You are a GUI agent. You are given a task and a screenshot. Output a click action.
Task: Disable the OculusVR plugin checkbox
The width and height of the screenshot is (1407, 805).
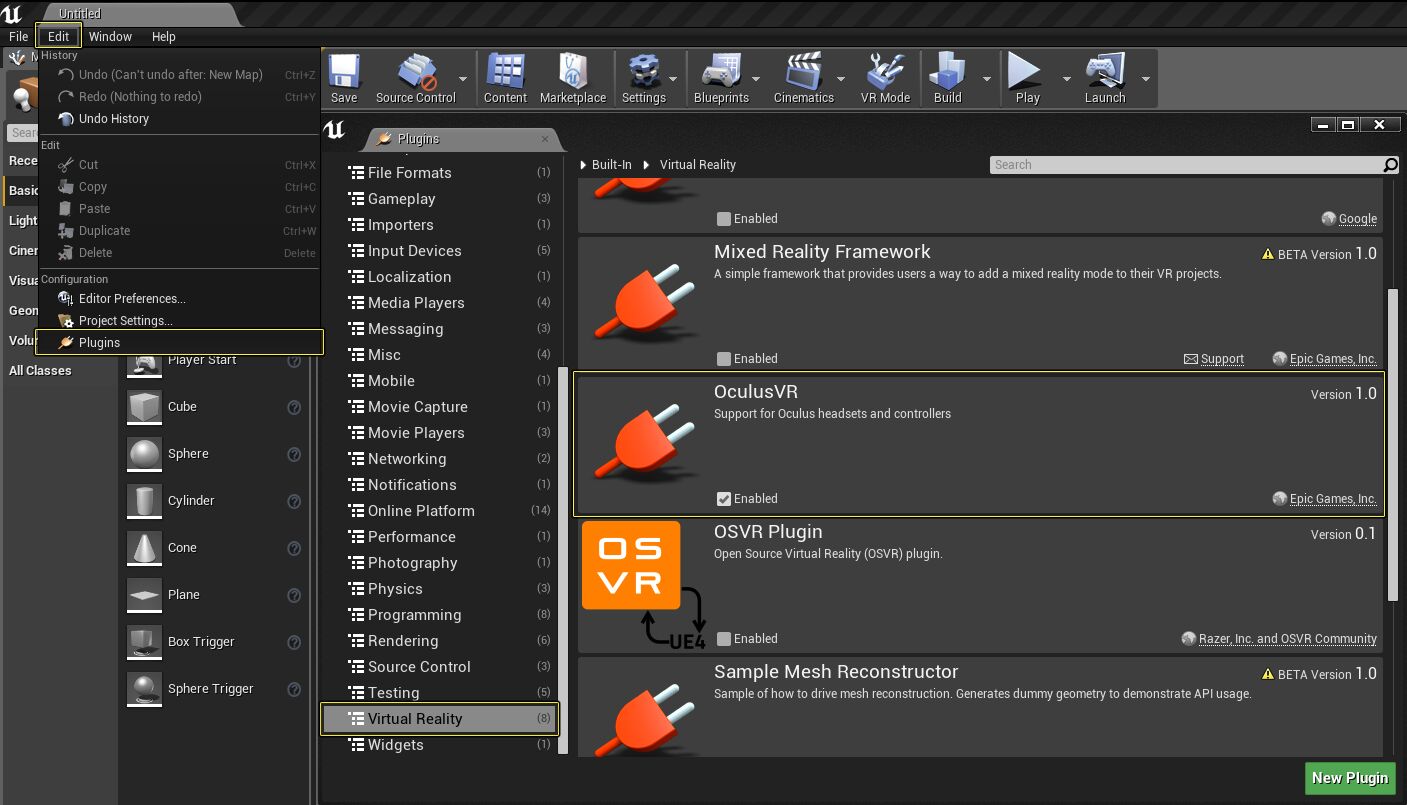[725, 498]
